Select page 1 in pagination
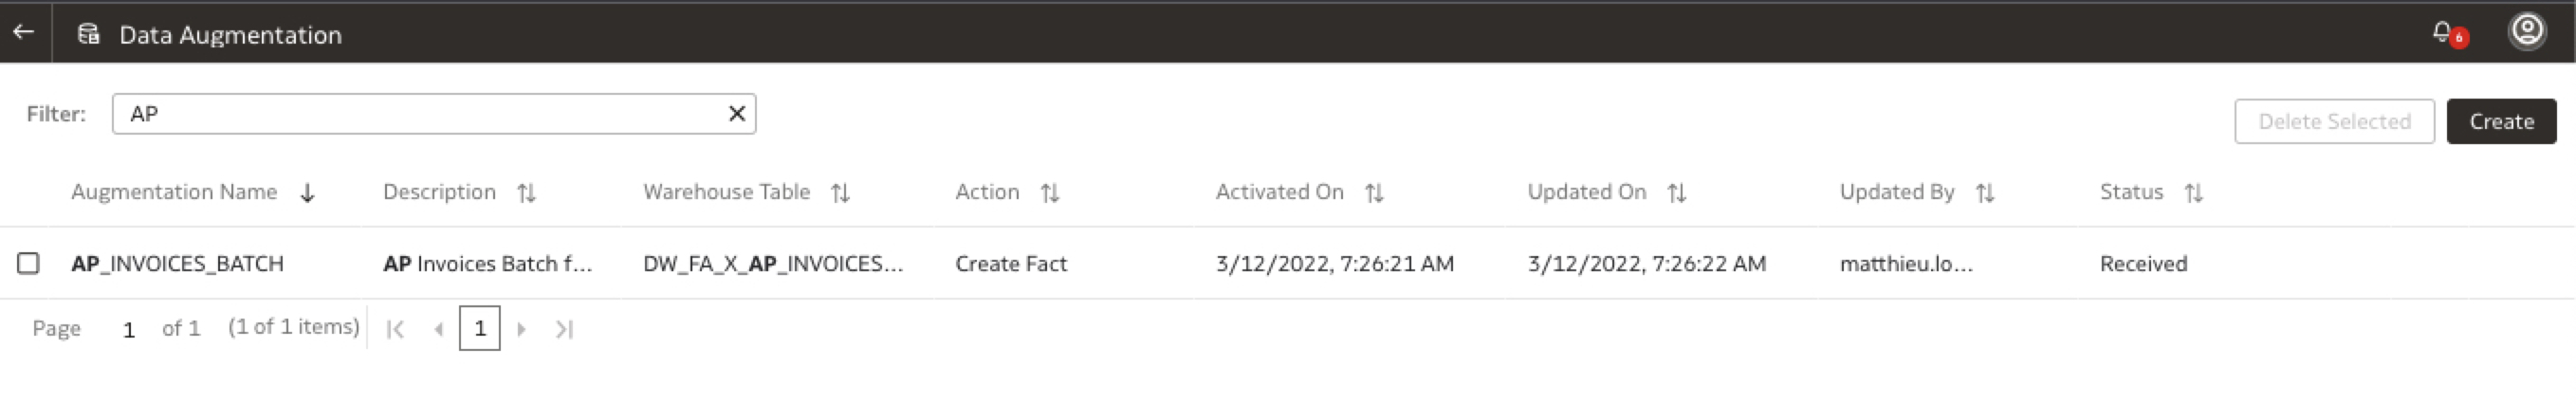The height and width of the screenshot is (404, 2576). 480,328
